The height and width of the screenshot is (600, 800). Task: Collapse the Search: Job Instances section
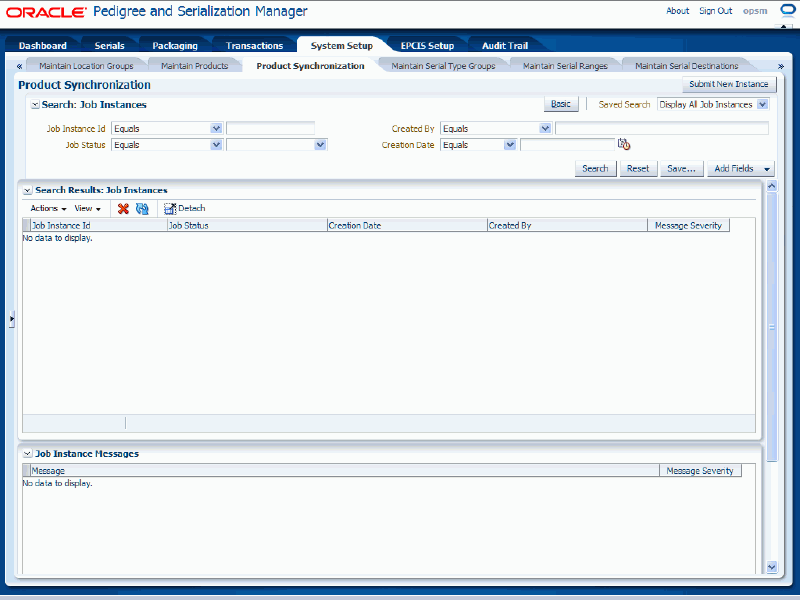pos(35,105)
